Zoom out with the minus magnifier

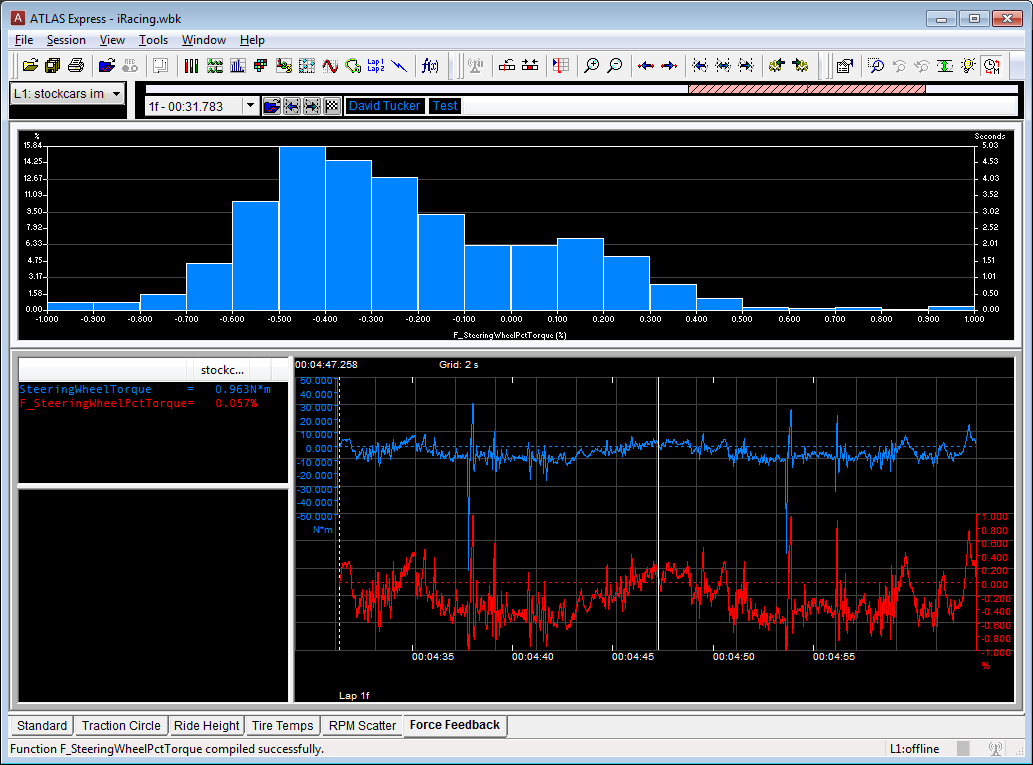click(x=615, y=65)
